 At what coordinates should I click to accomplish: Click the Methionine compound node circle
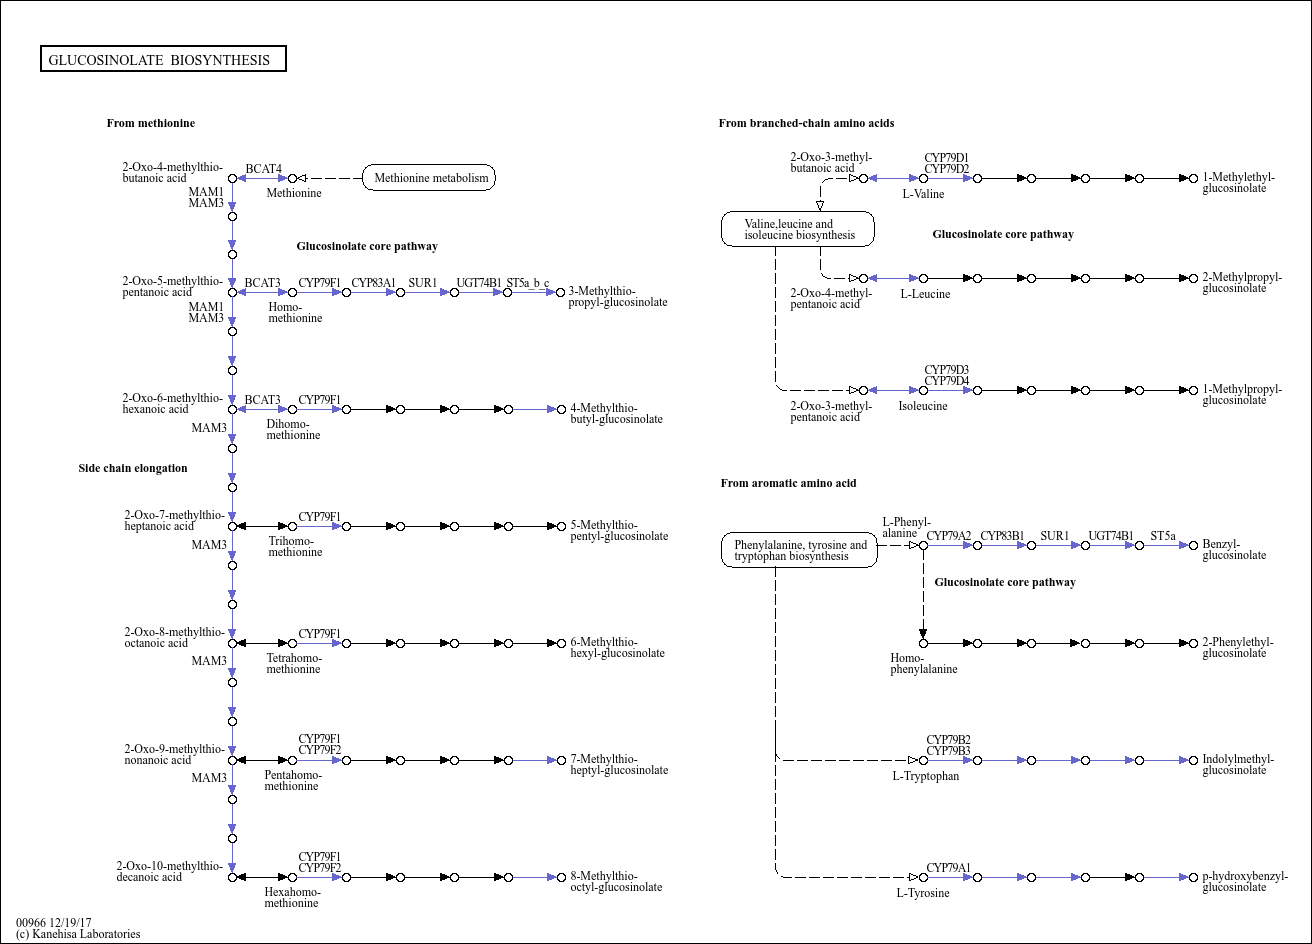(292, 178)
